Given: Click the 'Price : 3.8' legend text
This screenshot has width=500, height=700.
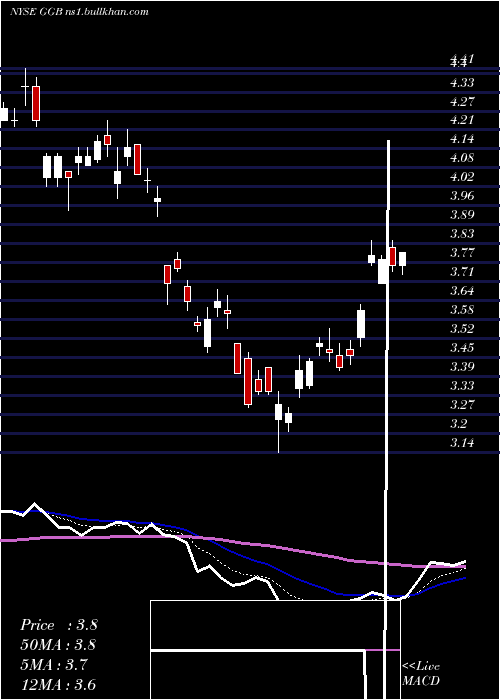Looking at the screenshot, I should coord(58,625).
